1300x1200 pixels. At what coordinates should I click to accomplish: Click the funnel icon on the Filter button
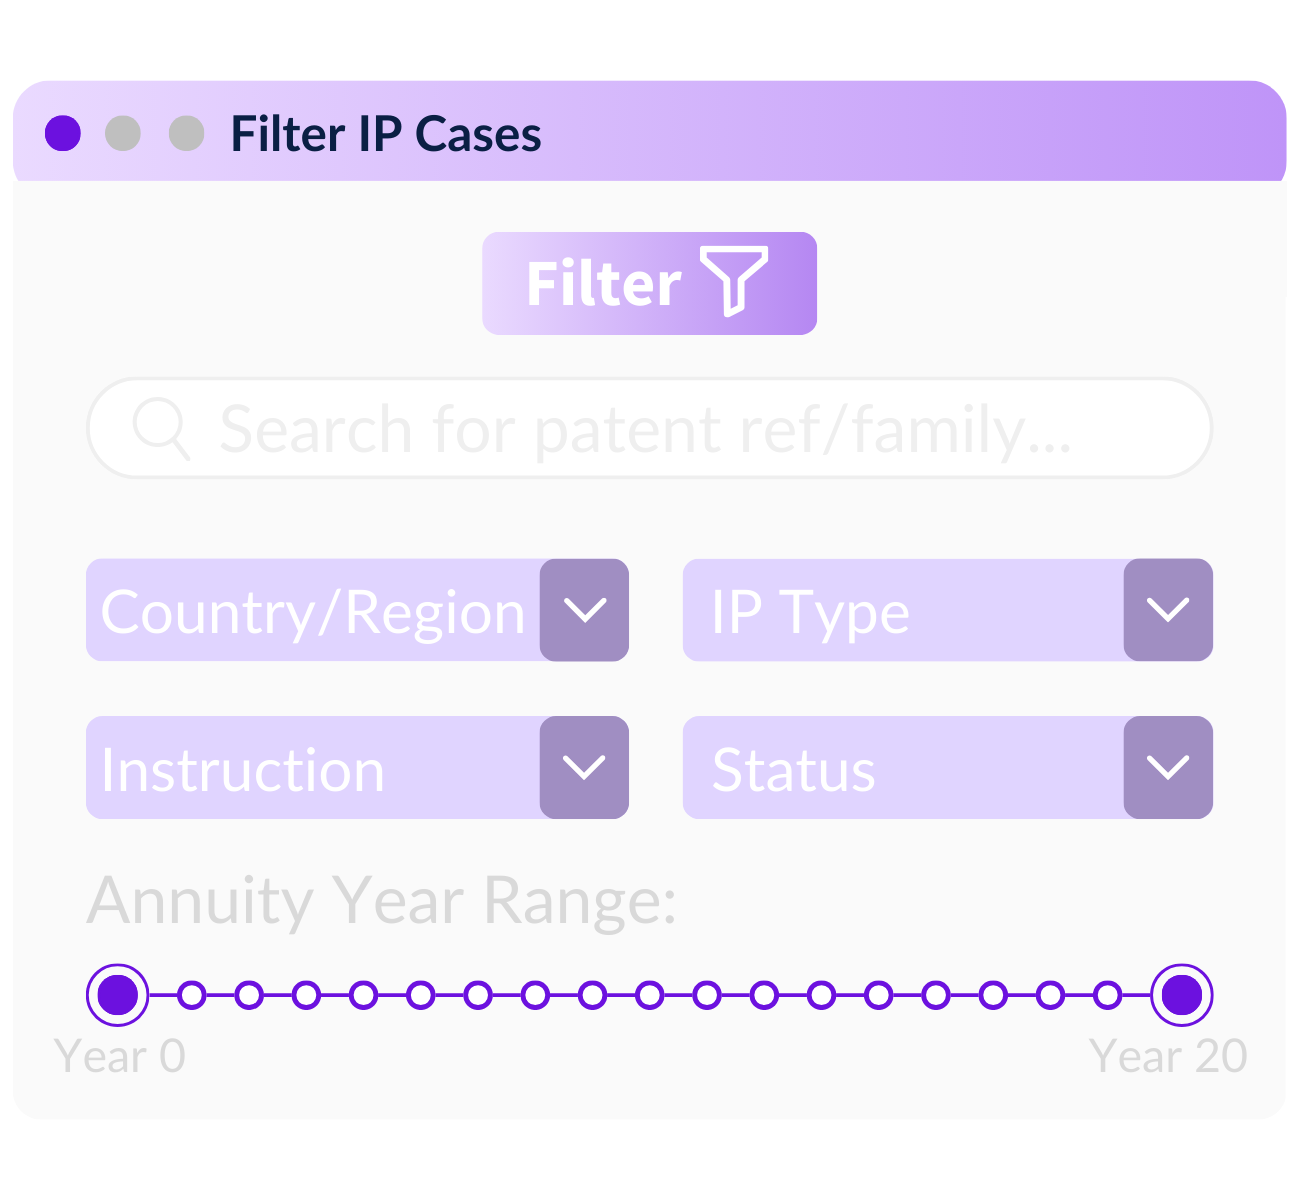pyautogui.click(x=733, y=283)
